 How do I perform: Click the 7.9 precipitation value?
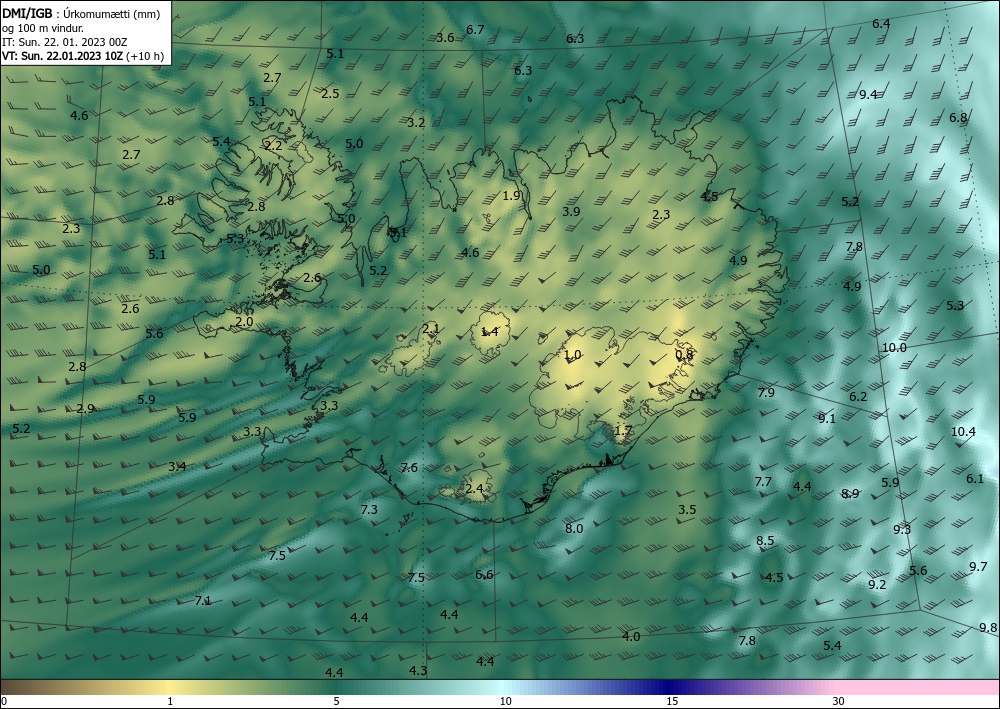pos(766,392)
